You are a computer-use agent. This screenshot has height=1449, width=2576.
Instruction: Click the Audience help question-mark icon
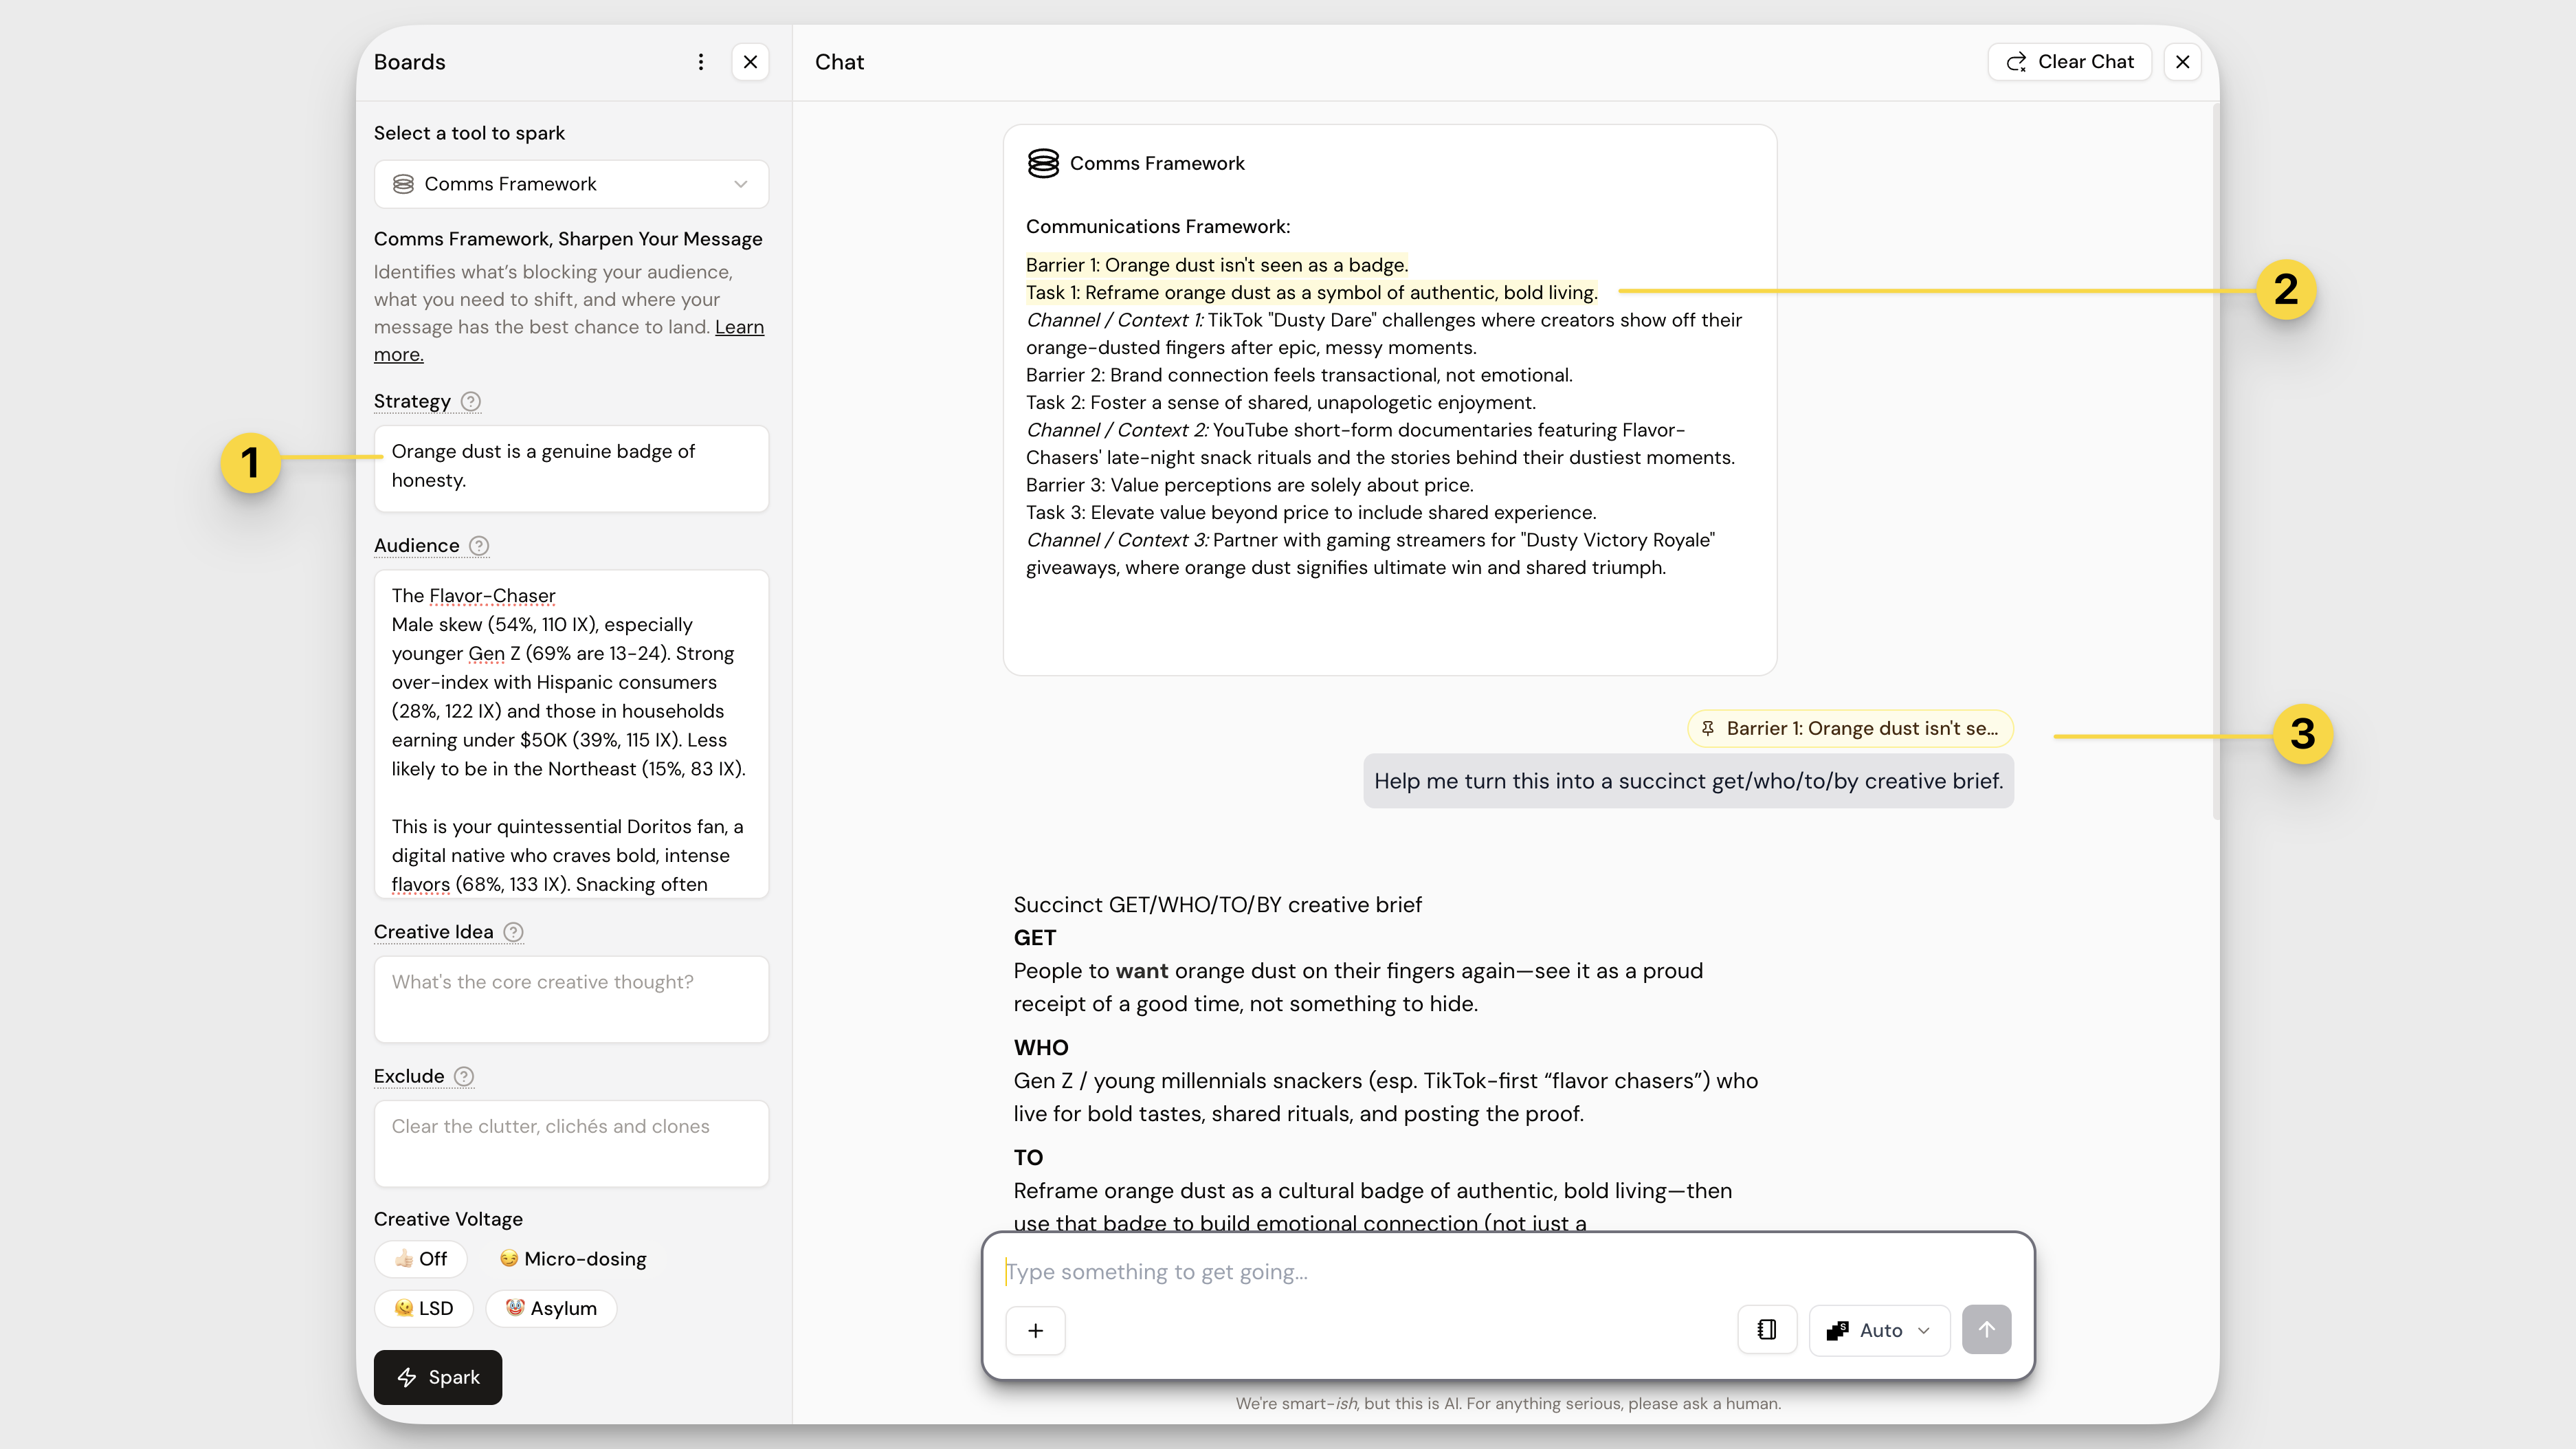pyautogui.click(x=479, y=545)
